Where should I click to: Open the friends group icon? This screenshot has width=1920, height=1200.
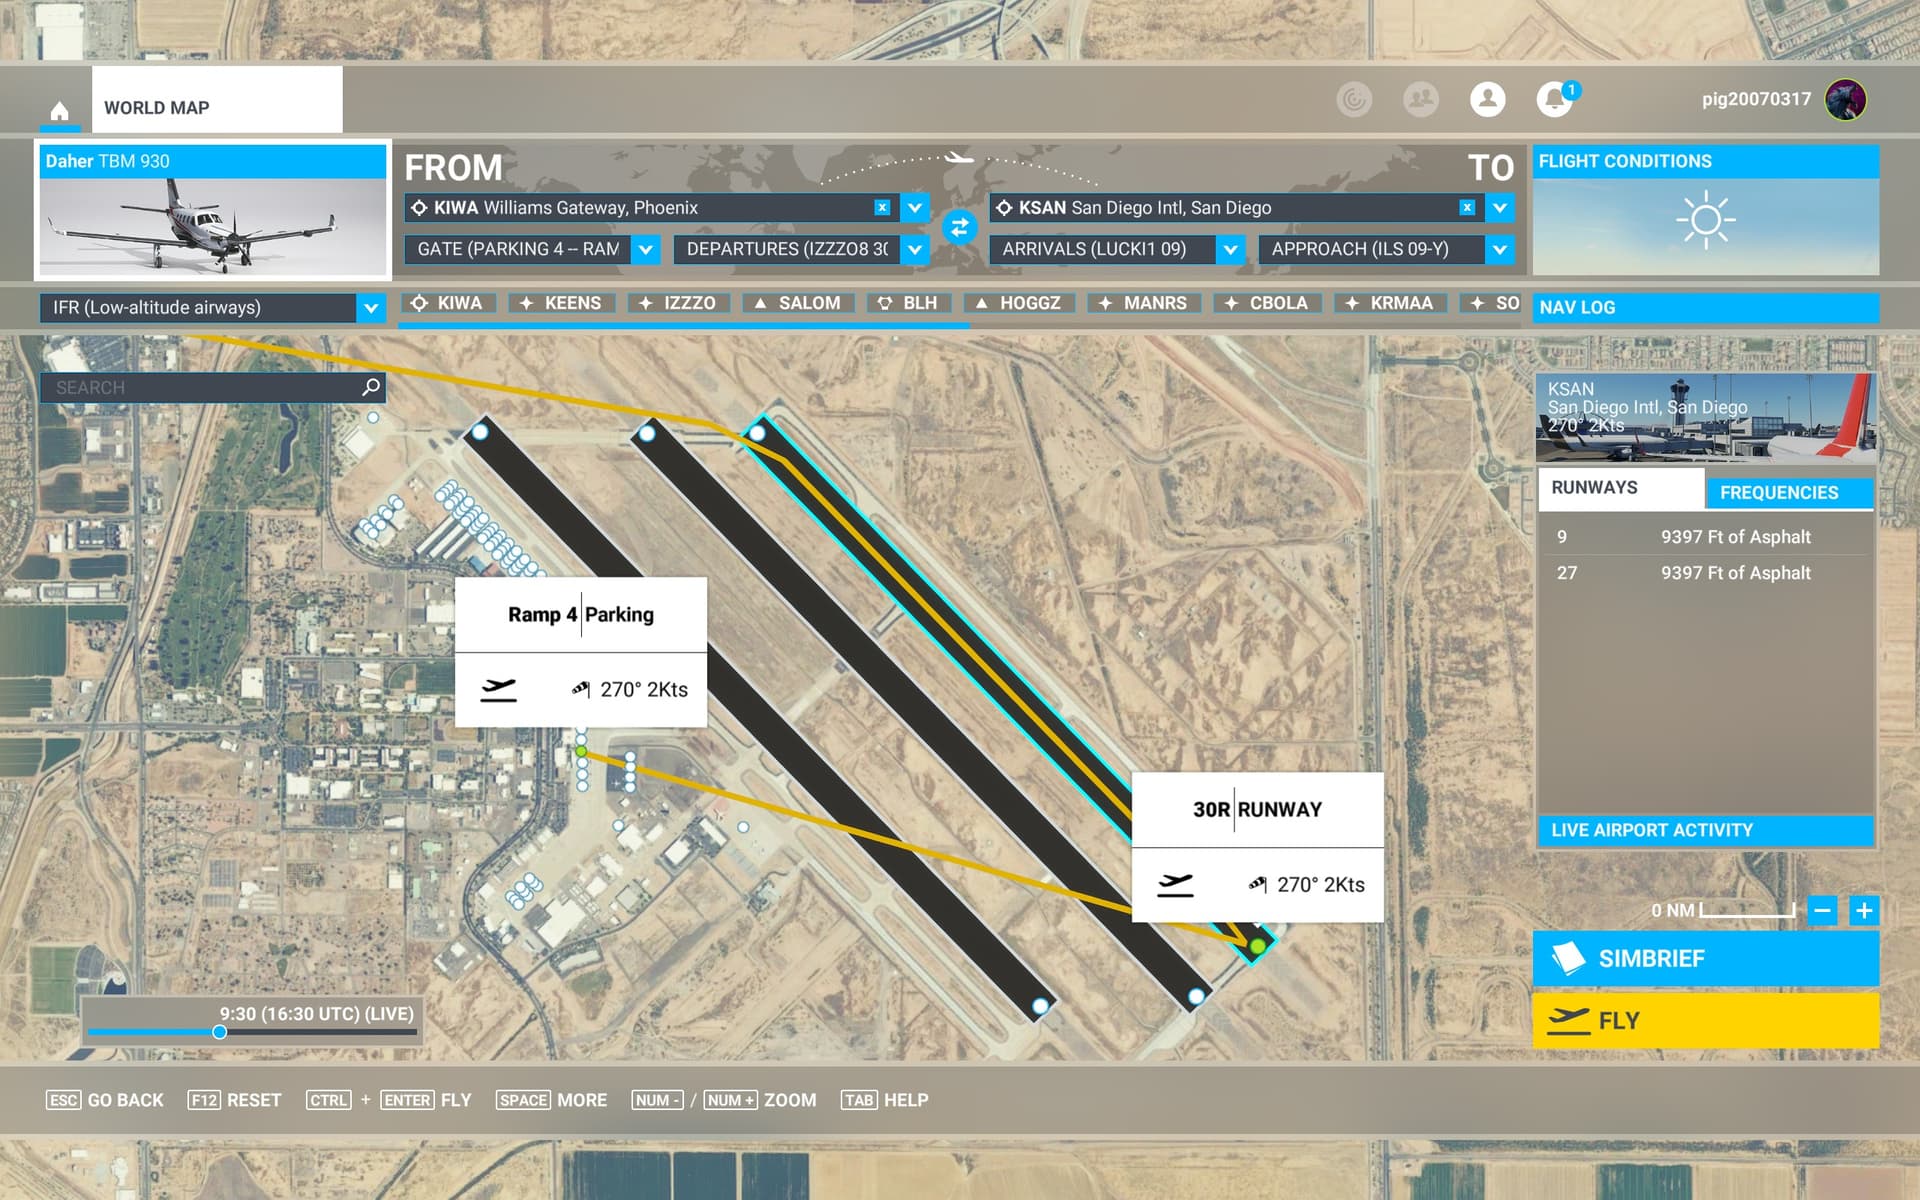pyautogui.click(x=1420, y=99)
